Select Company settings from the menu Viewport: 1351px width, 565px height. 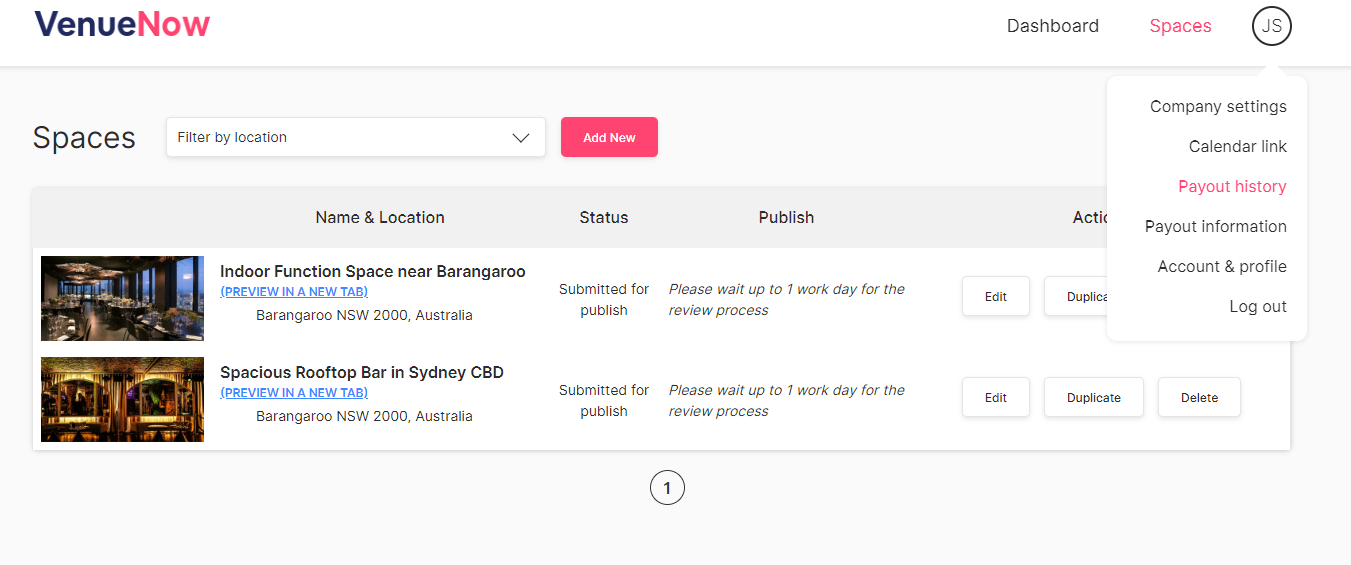1218,106
